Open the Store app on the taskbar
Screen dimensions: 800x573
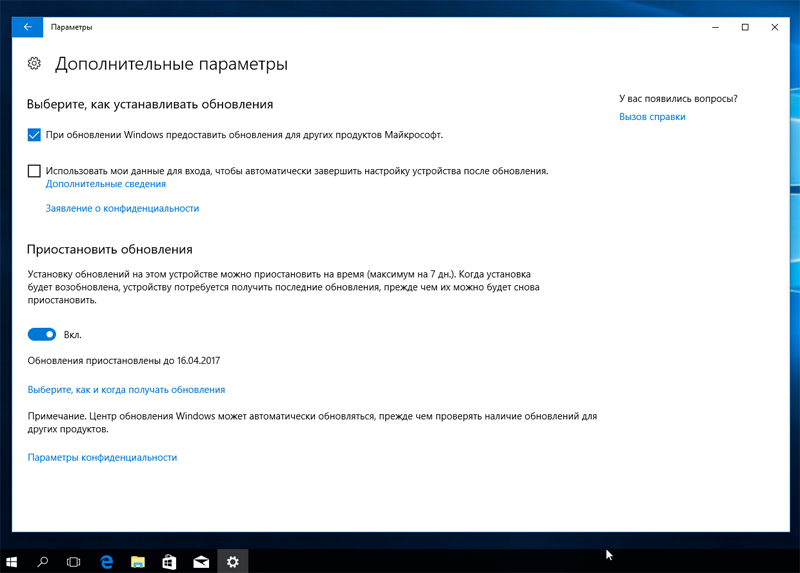(x=169, y=561)
